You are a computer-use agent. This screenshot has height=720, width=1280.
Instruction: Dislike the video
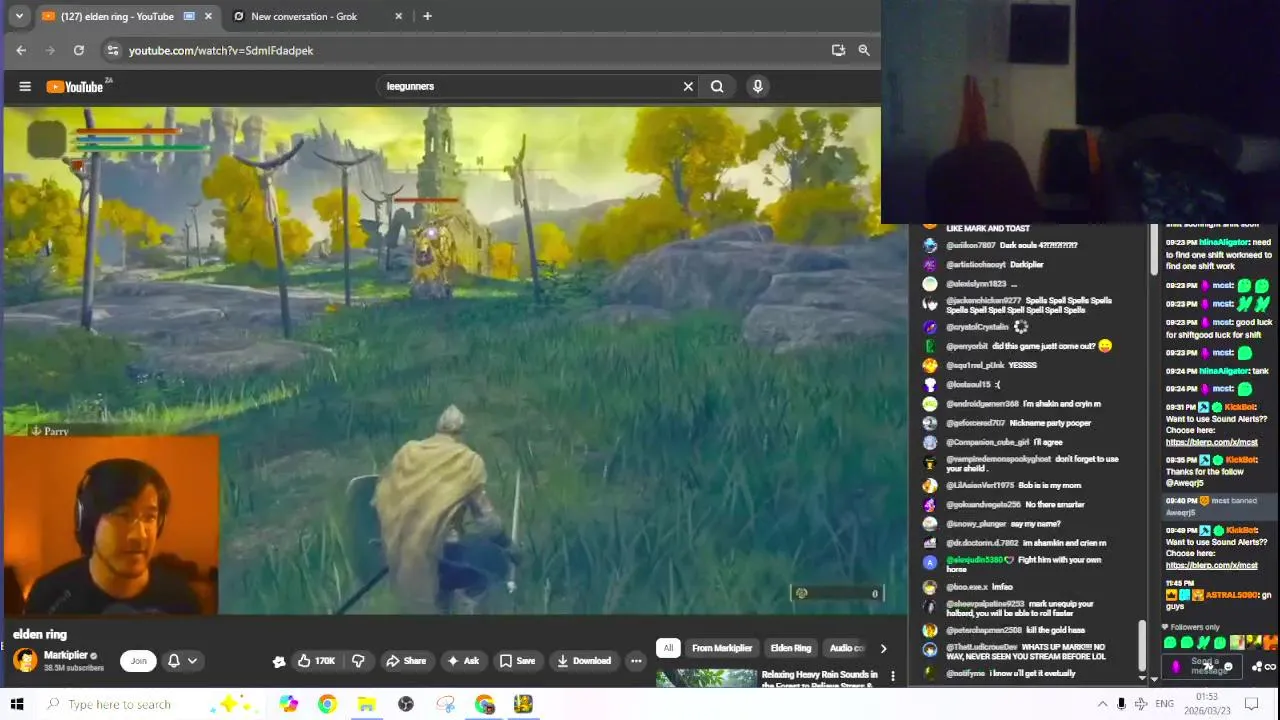pos(358,661)
